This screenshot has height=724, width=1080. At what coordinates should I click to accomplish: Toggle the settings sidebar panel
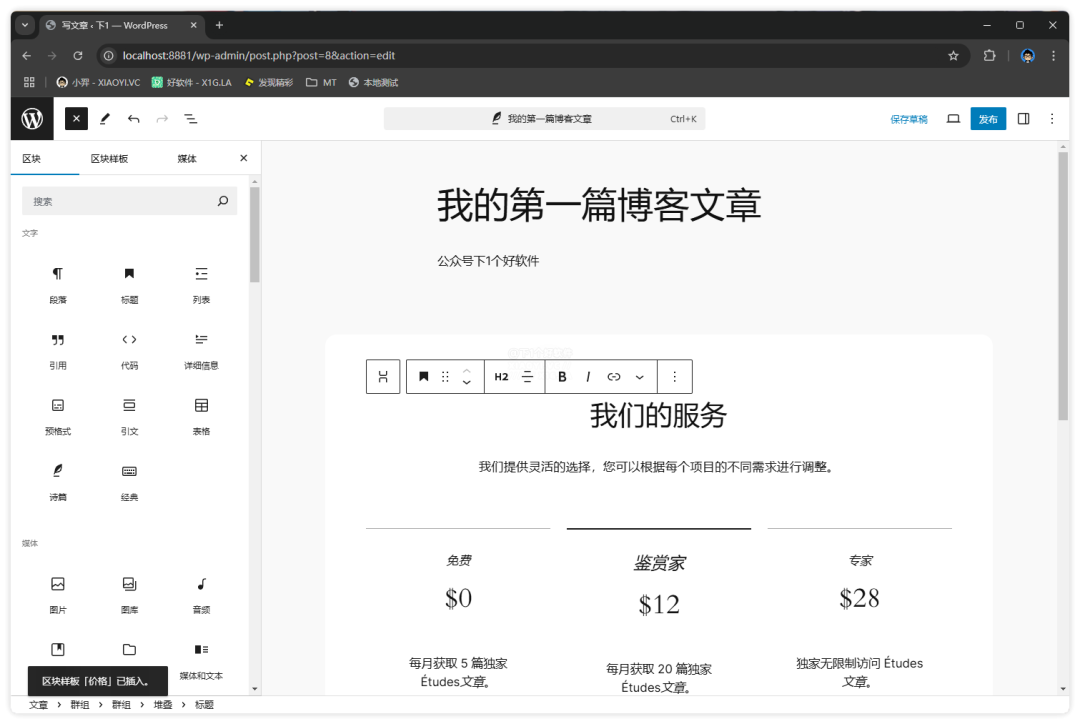1023,119
